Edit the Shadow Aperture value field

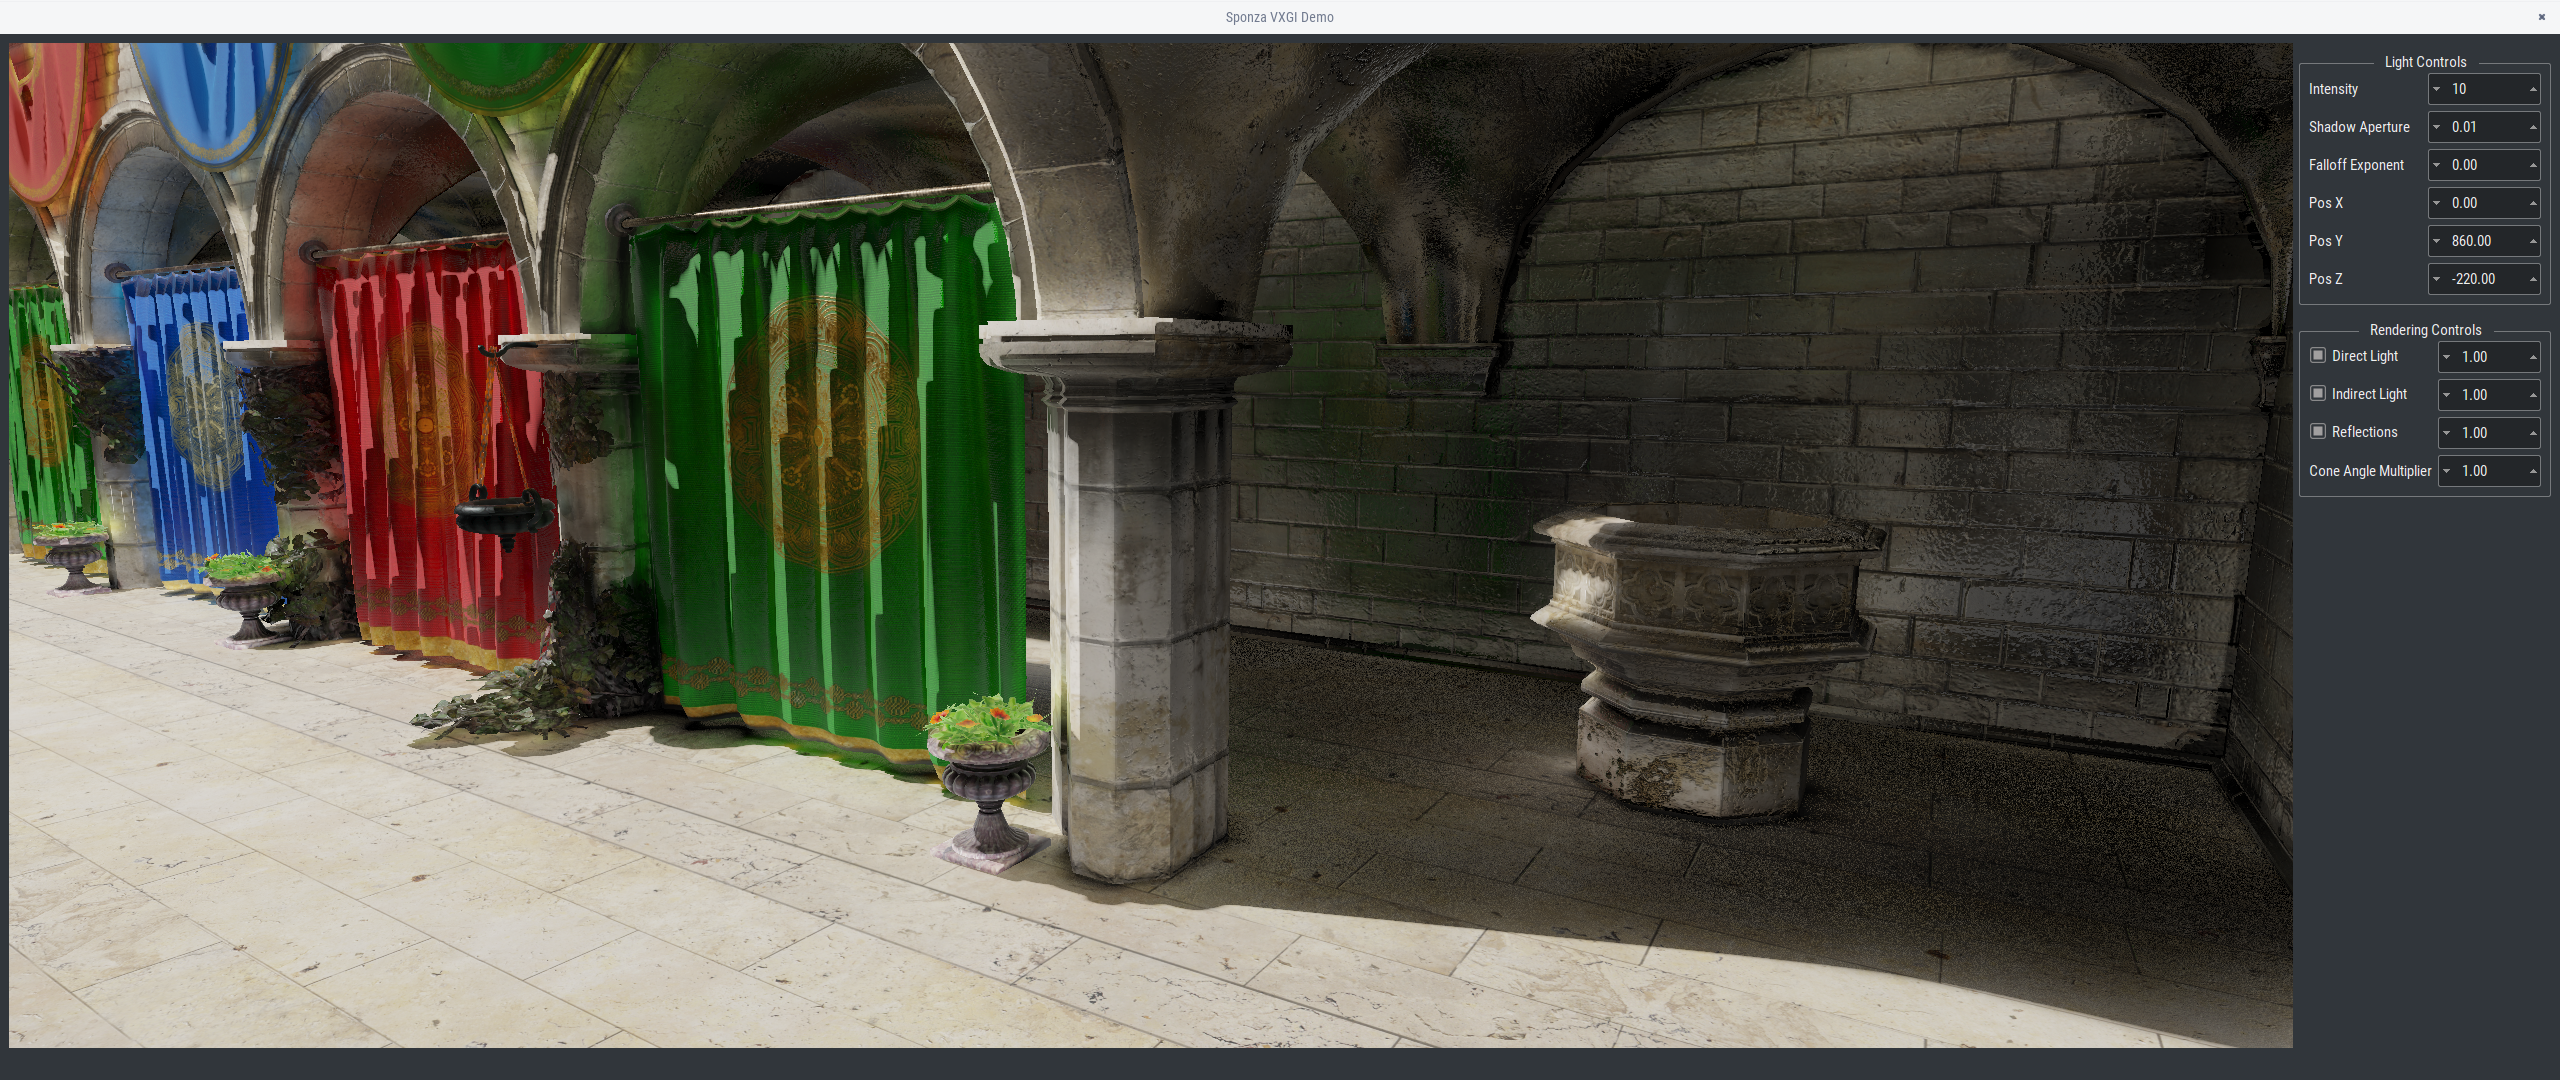tap(2485, 127)
